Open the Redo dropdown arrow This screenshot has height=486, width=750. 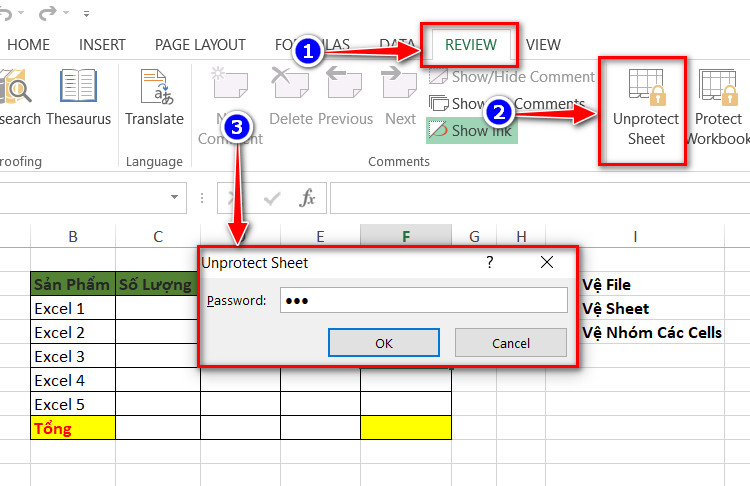point(66,13)
